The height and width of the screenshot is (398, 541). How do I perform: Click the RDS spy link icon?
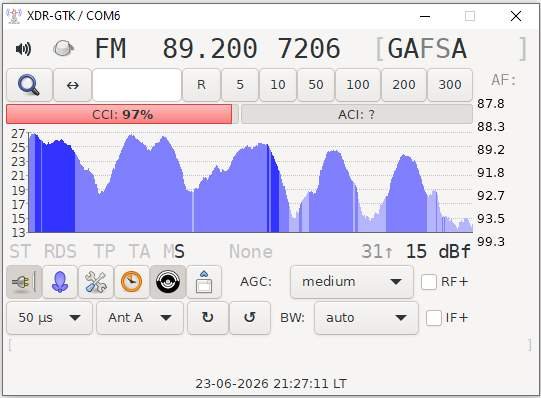(63, 48)
